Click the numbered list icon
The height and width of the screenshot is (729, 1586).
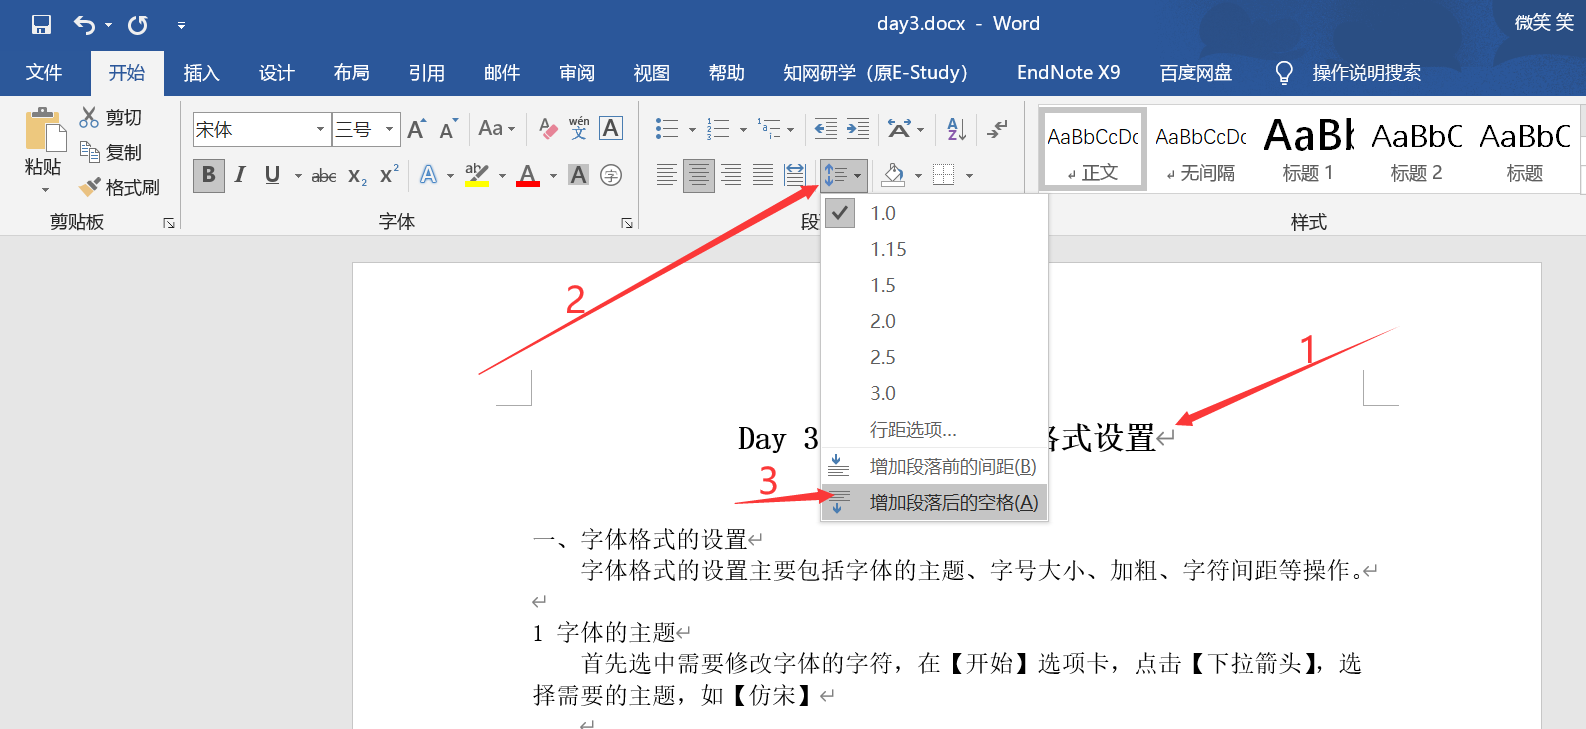(x=719, y=128)
